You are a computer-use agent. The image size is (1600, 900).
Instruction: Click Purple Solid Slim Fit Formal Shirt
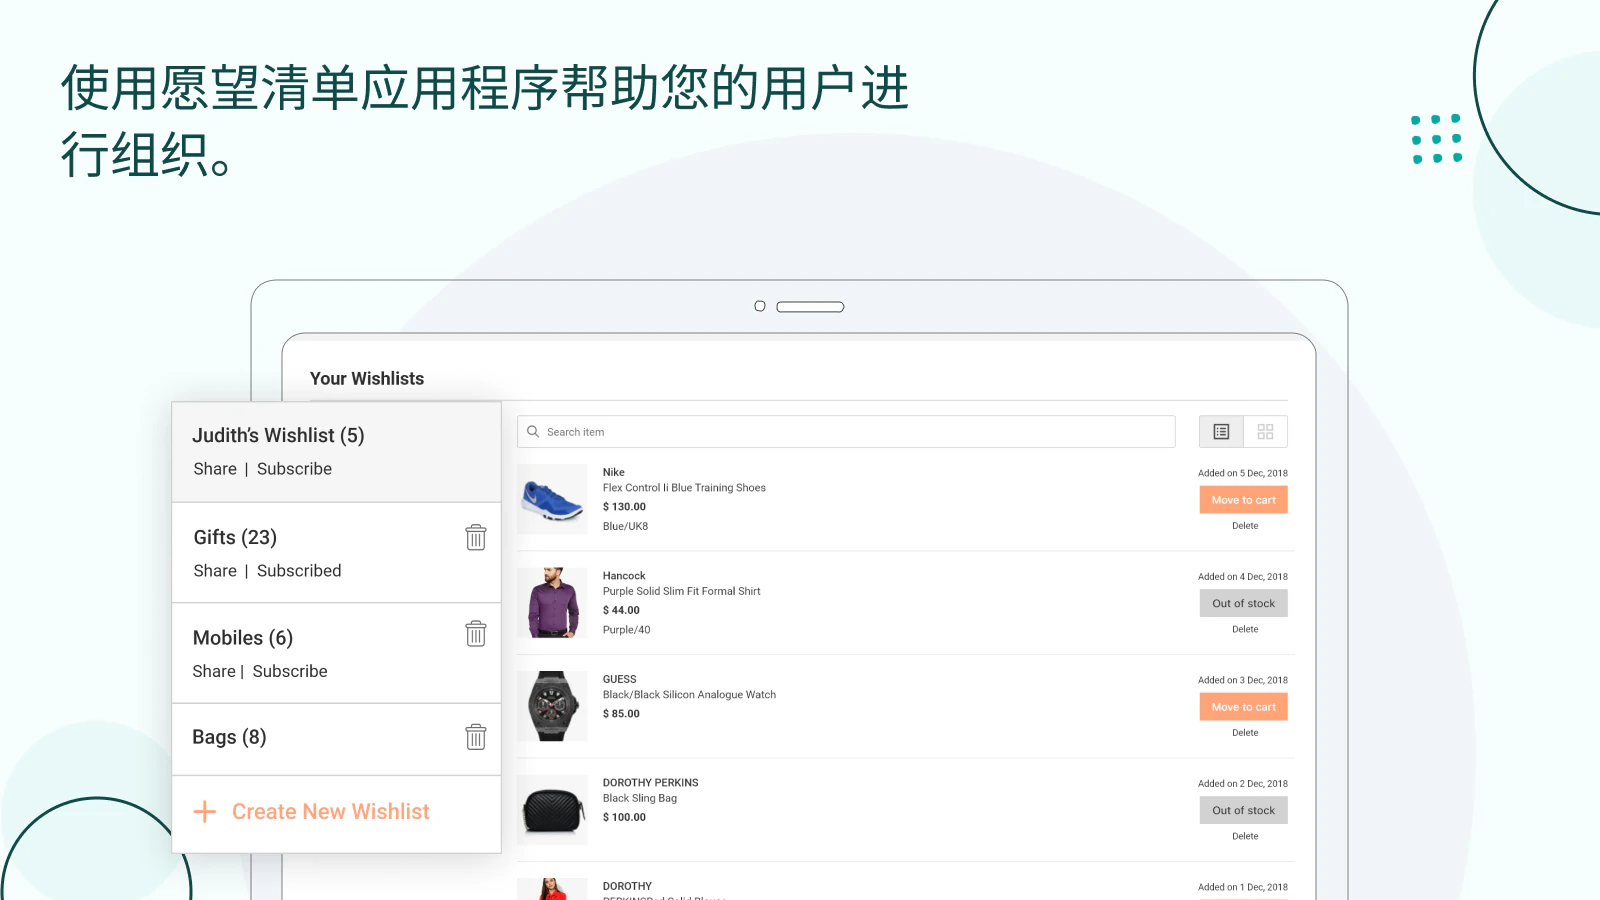pyautogui.click(x=681, y=591)
